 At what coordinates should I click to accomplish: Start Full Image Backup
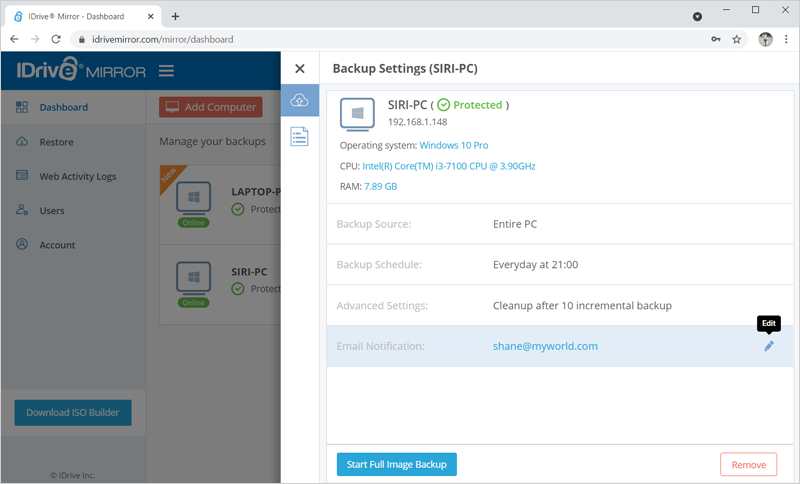pyautogui.click(x=396, y=465)
